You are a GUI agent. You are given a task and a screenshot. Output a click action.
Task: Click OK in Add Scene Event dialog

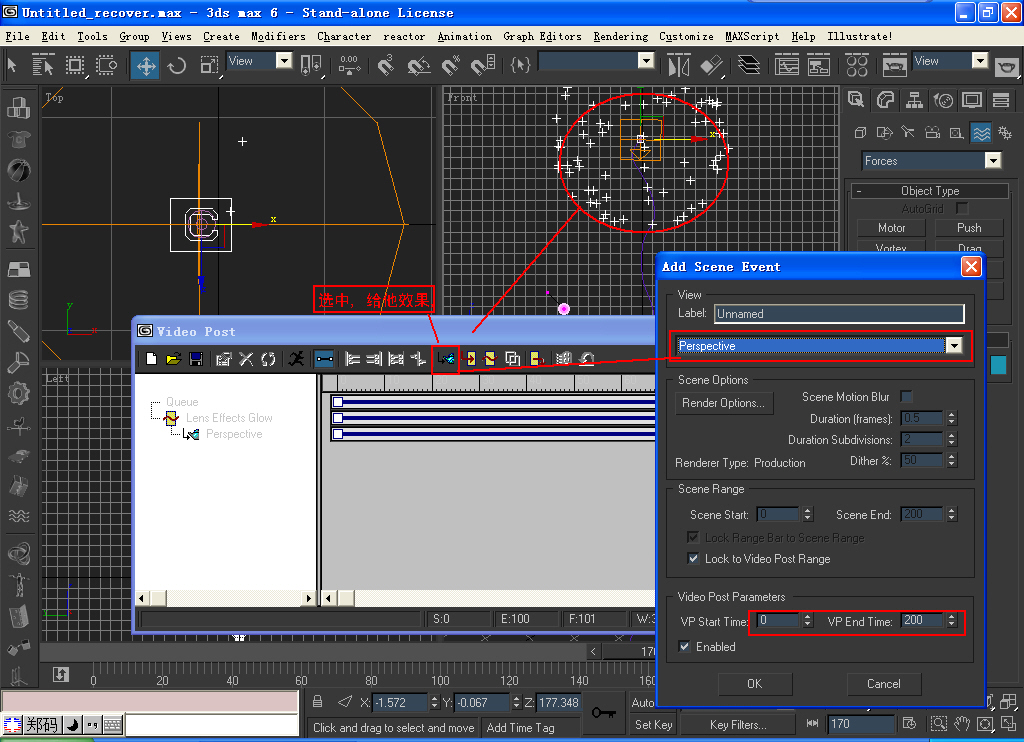tap(755, 684)
